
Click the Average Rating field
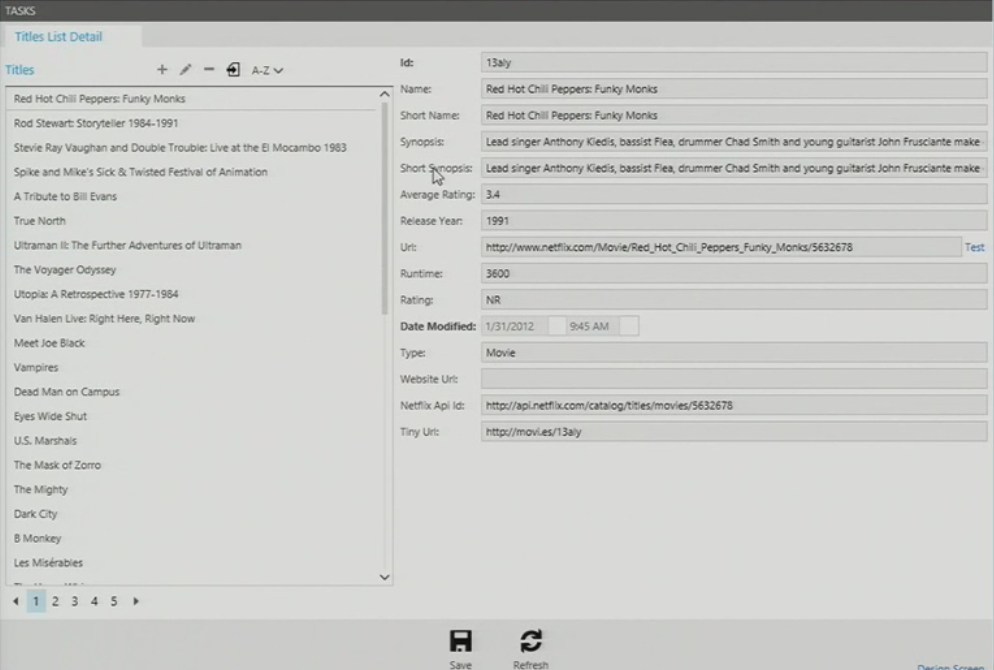[733, 195]
